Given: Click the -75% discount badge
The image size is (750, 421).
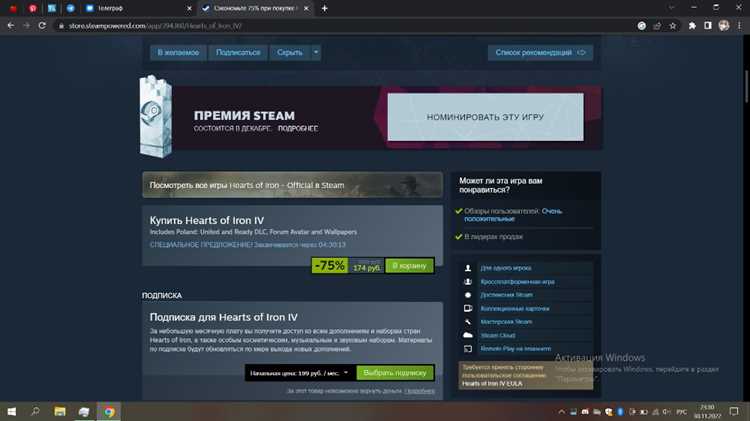Looking at the screenshot, I should click(330, 266).
